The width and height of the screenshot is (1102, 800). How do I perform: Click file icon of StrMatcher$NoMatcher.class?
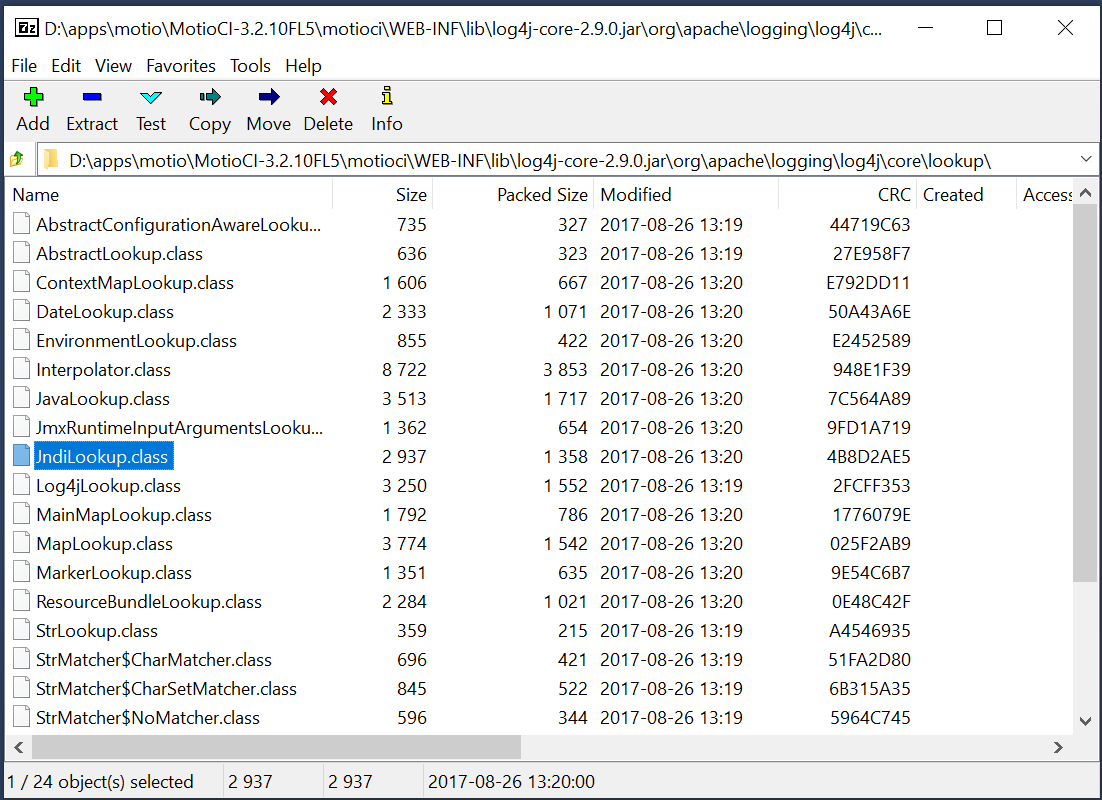(x=22, y=717)
